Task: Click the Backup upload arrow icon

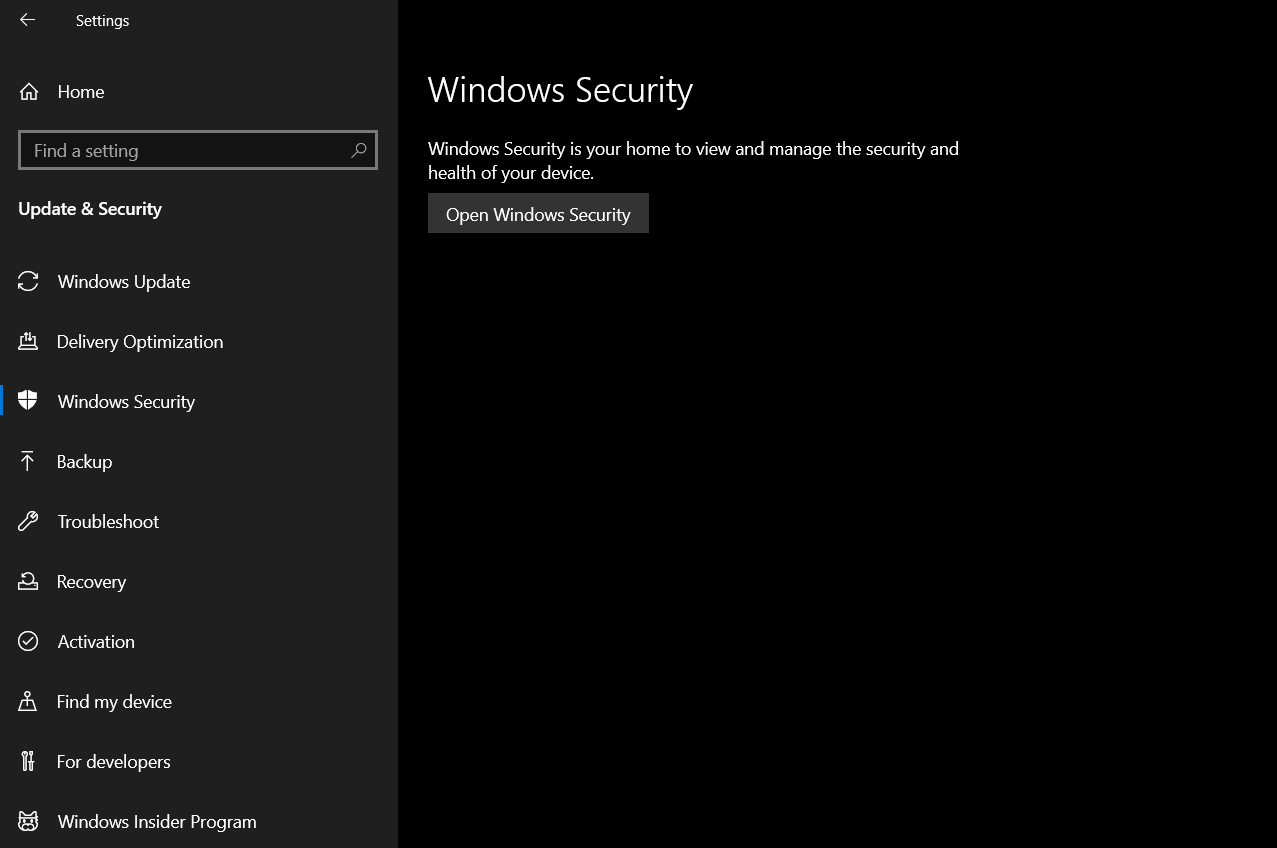Action: [x=28, y=461]
